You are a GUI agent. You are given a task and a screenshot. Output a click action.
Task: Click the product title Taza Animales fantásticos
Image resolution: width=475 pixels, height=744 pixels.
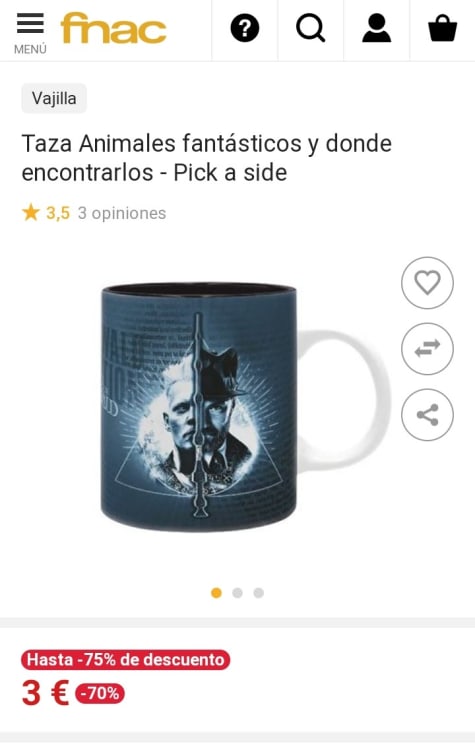click(207, 158)
